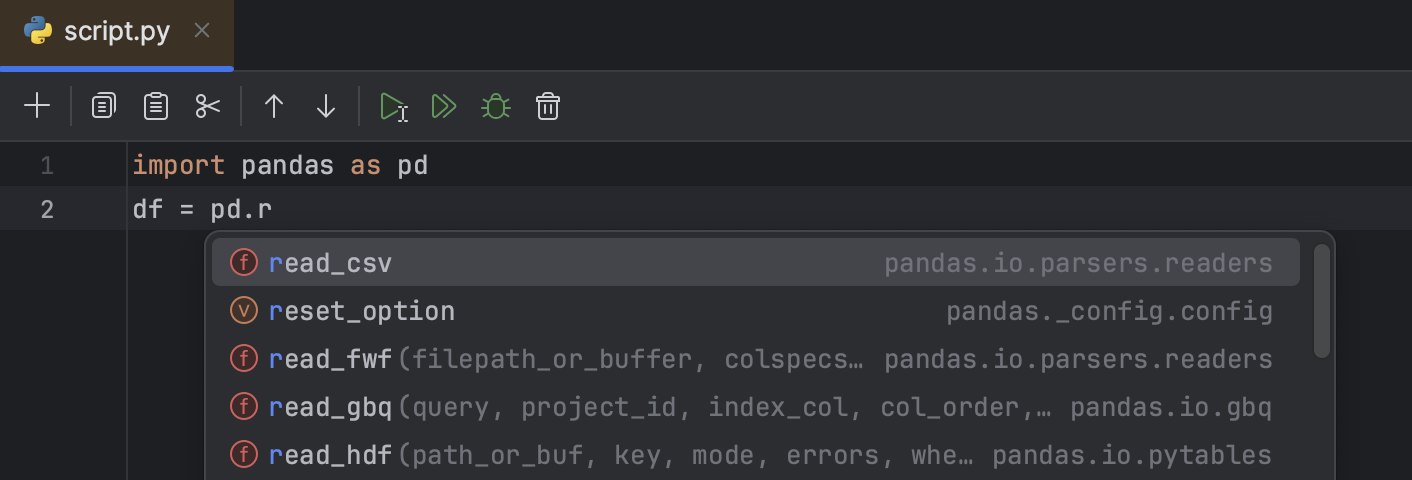The width and height of the screenshot is (1412, 480).
Task: Switch to the script.py tab
Action: click(116, 32)
